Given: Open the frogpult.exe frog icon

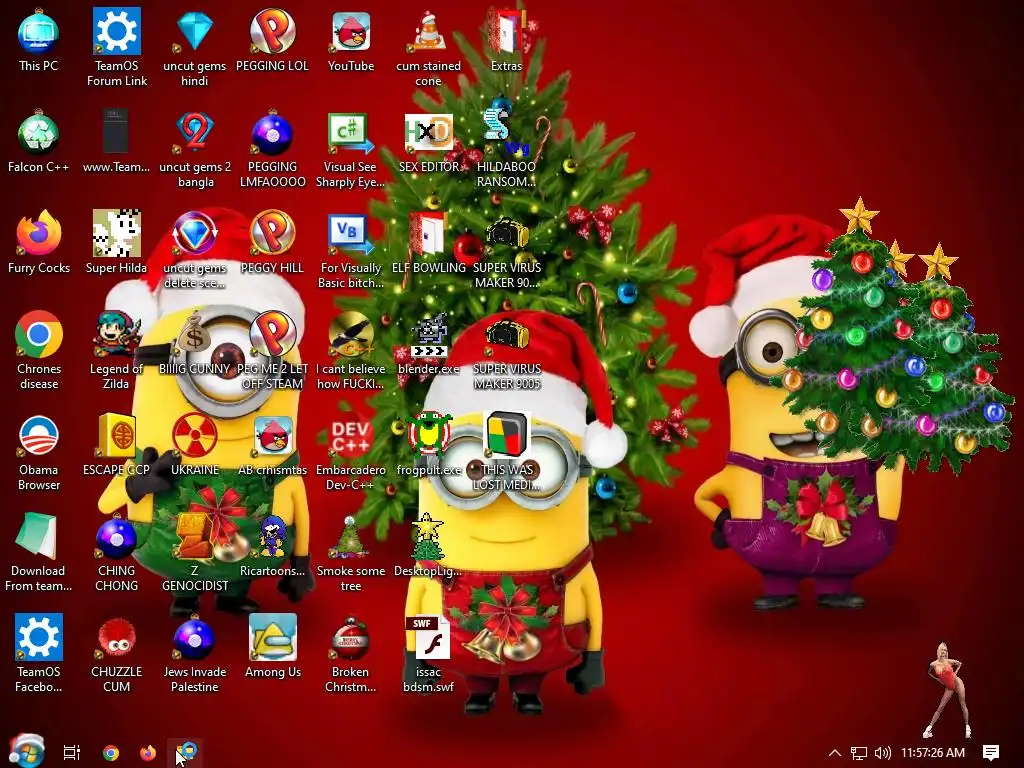Looking at the screenshot, I should pos(428,434).
